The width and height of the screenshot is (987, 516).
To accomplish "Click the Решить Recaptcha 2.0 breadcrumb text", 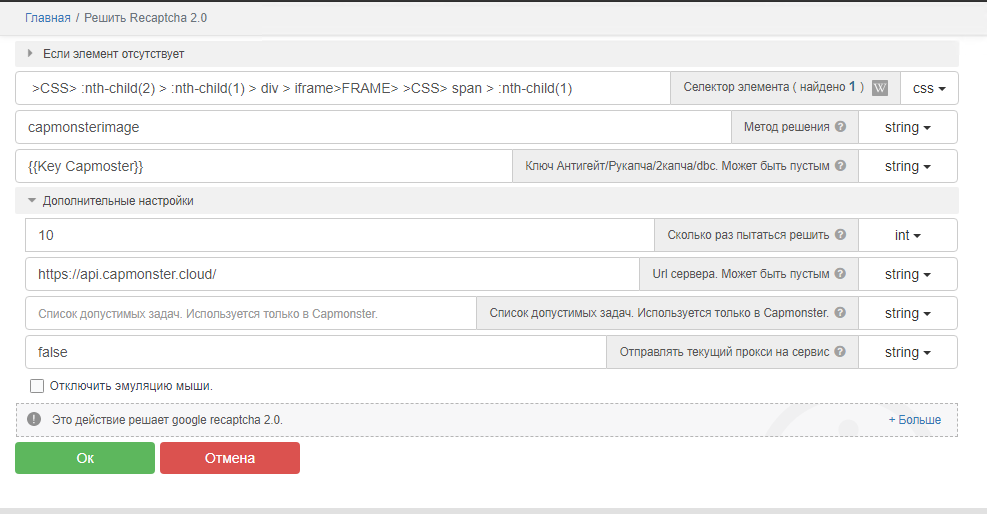I will point(145,18).
